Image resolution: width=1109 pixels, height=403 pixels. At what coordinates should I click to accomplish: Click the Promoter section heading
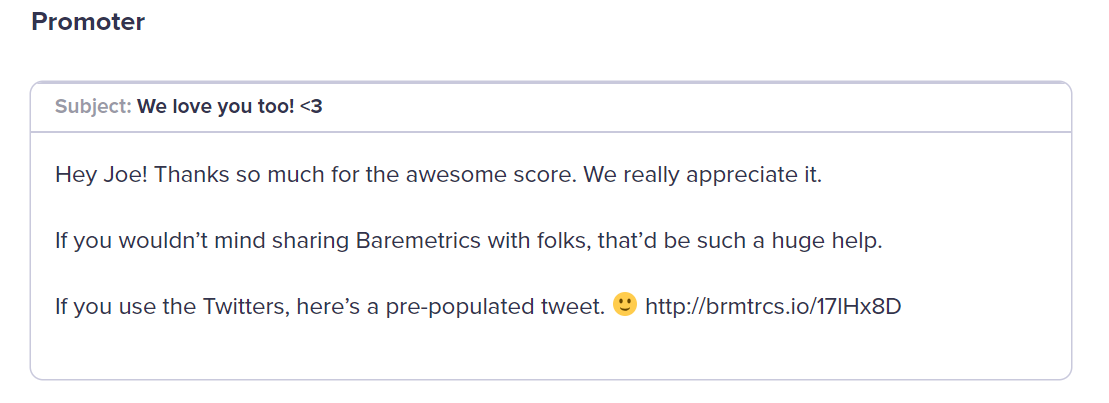pos(88,22)
